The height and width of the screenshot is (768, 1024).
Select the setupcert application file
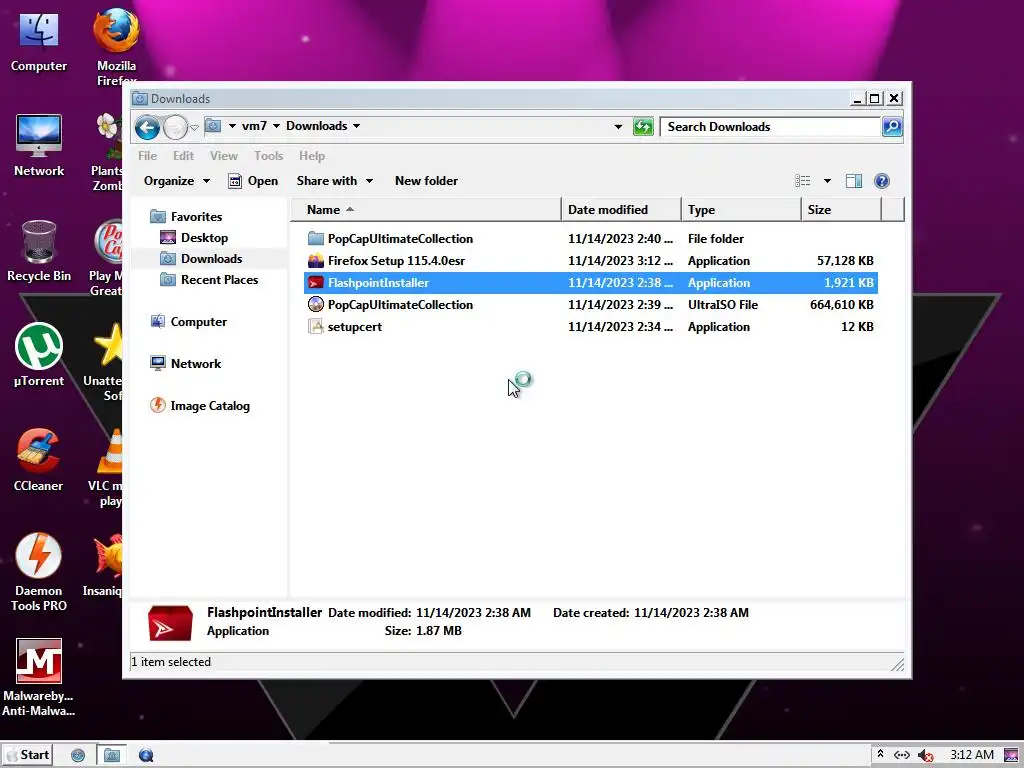[591, 327]
